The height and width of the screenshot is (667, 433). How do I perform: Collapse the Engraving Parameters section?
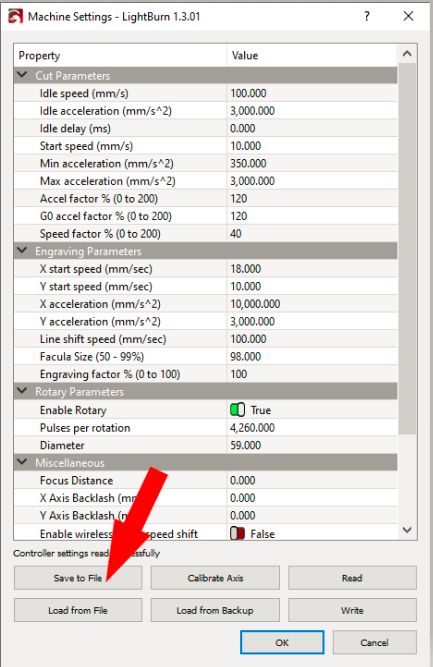point(22,251)
